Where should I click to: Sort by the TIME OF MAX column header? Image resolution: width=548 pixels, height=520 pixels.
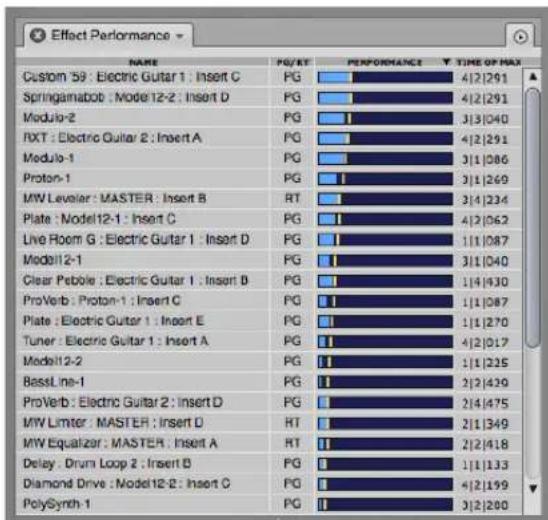(x=489, y=63)
